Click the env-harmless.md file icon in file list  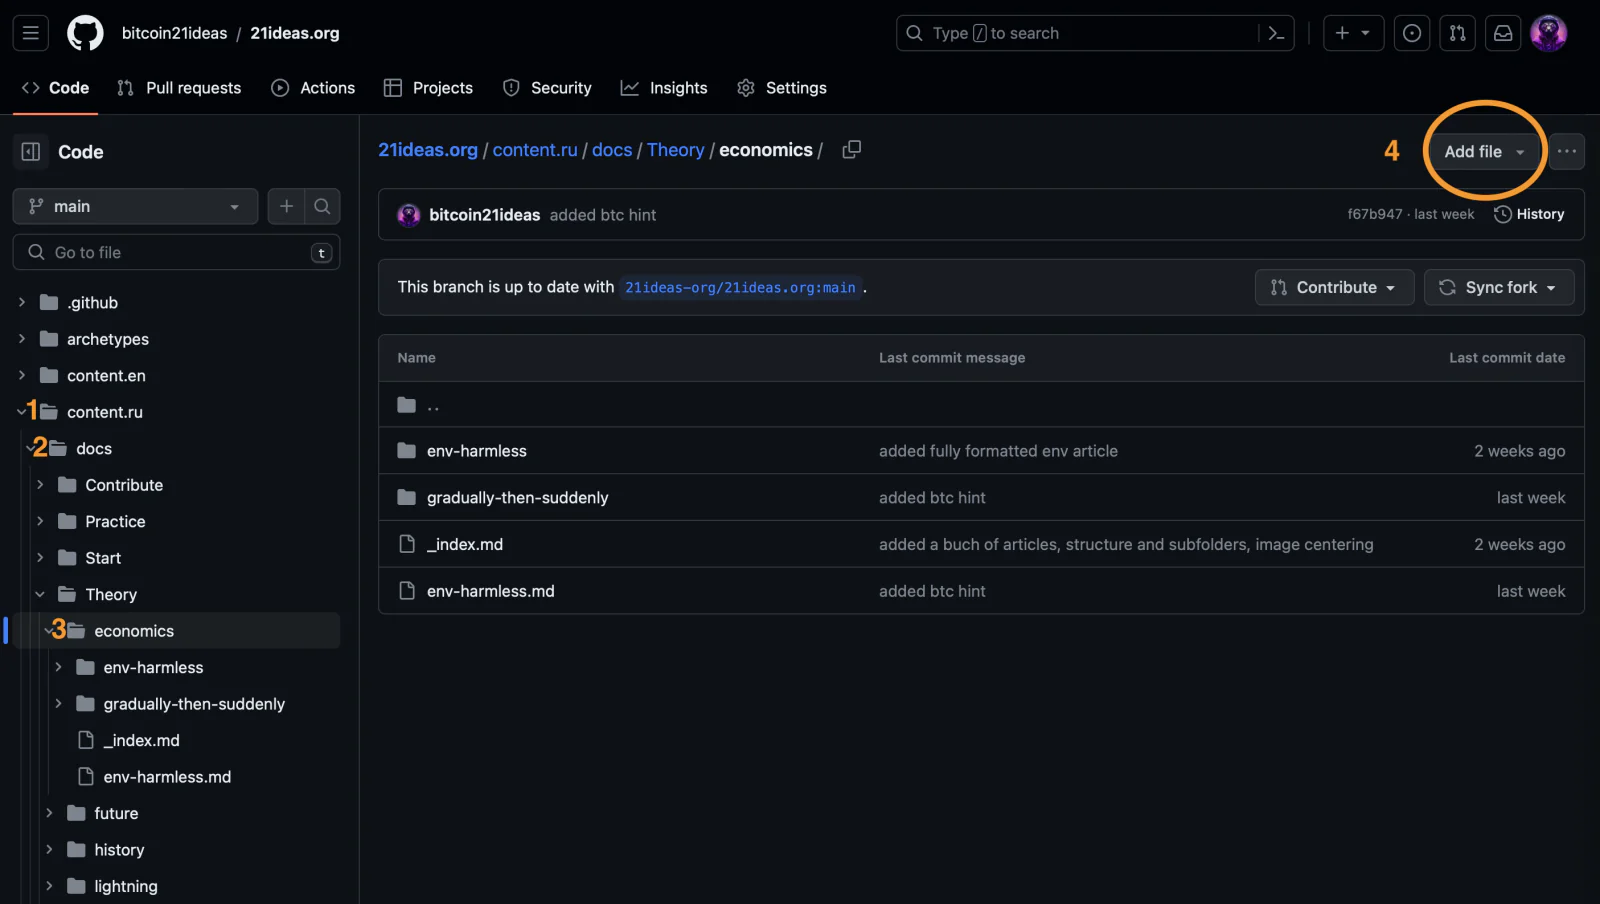(406, 591)
